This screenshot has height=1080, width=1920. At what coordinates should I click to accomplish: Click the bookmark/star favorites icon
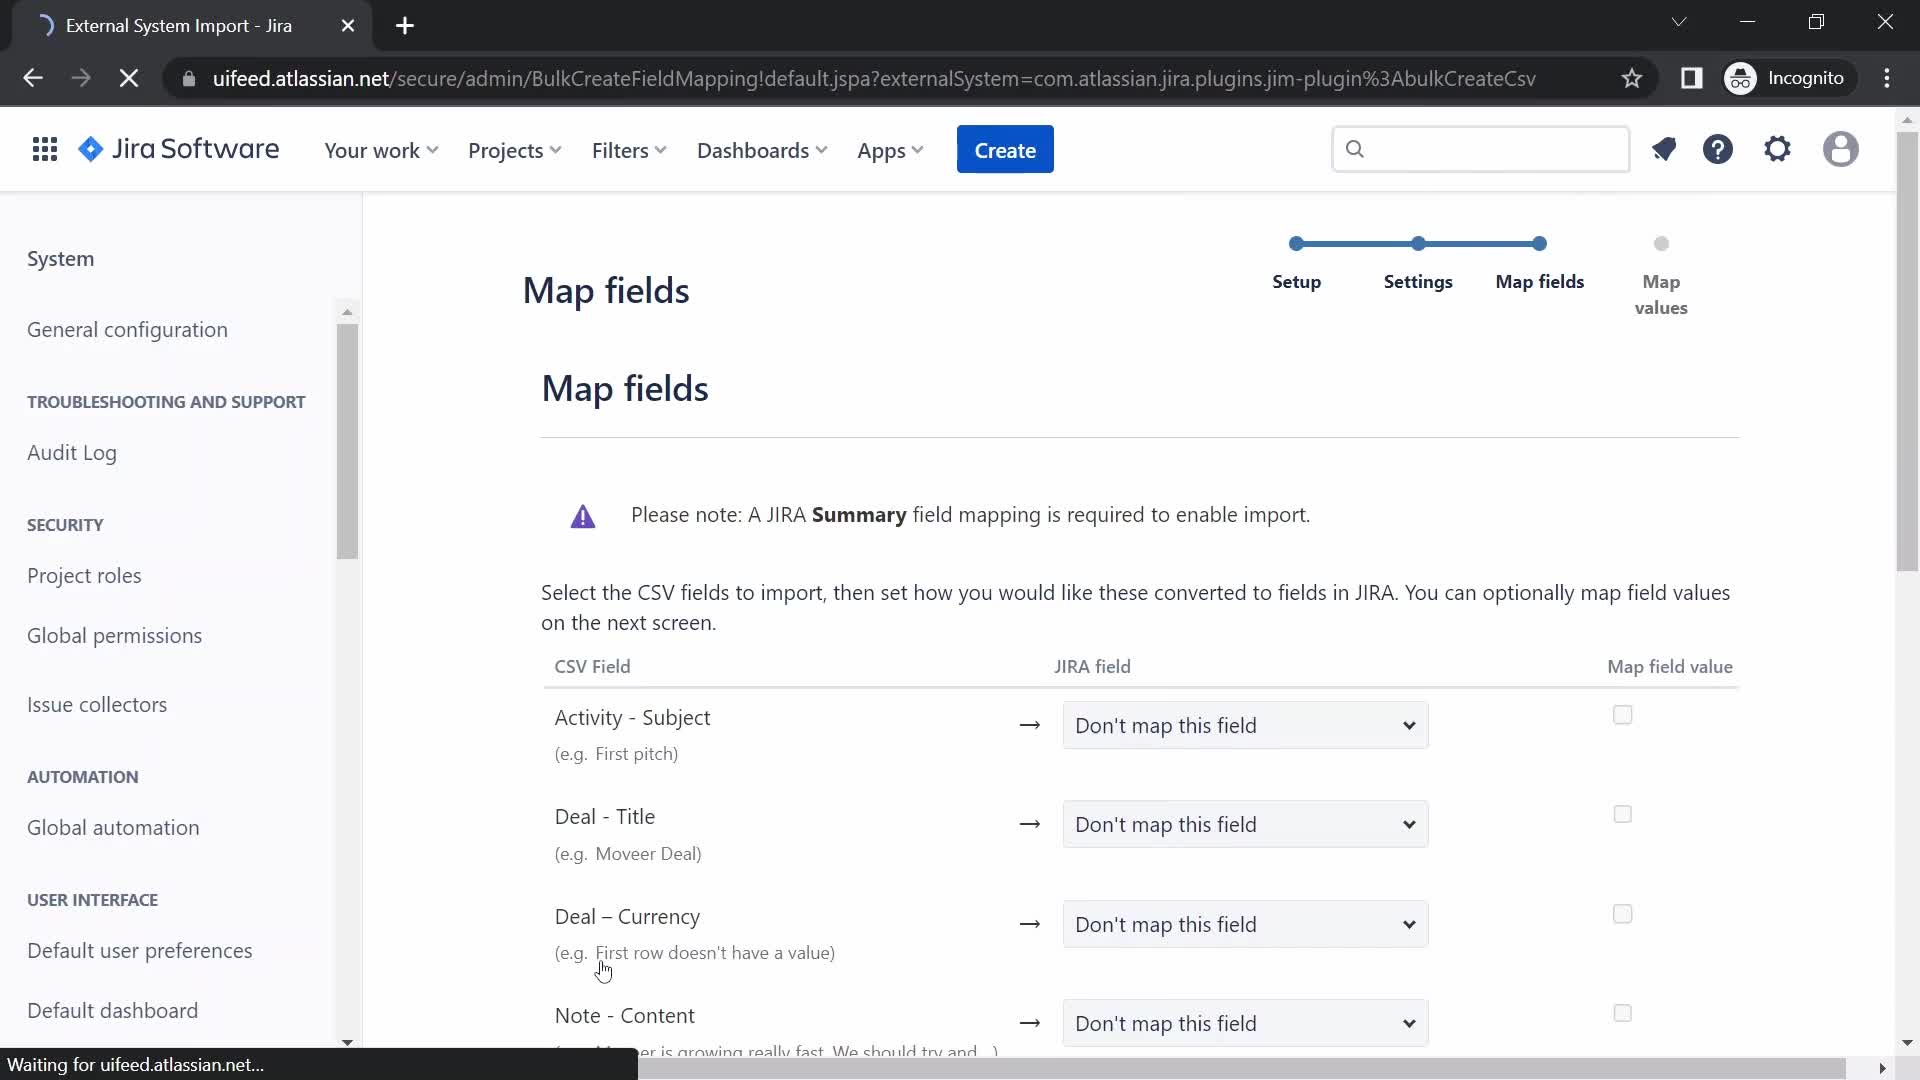point(1635,76)
